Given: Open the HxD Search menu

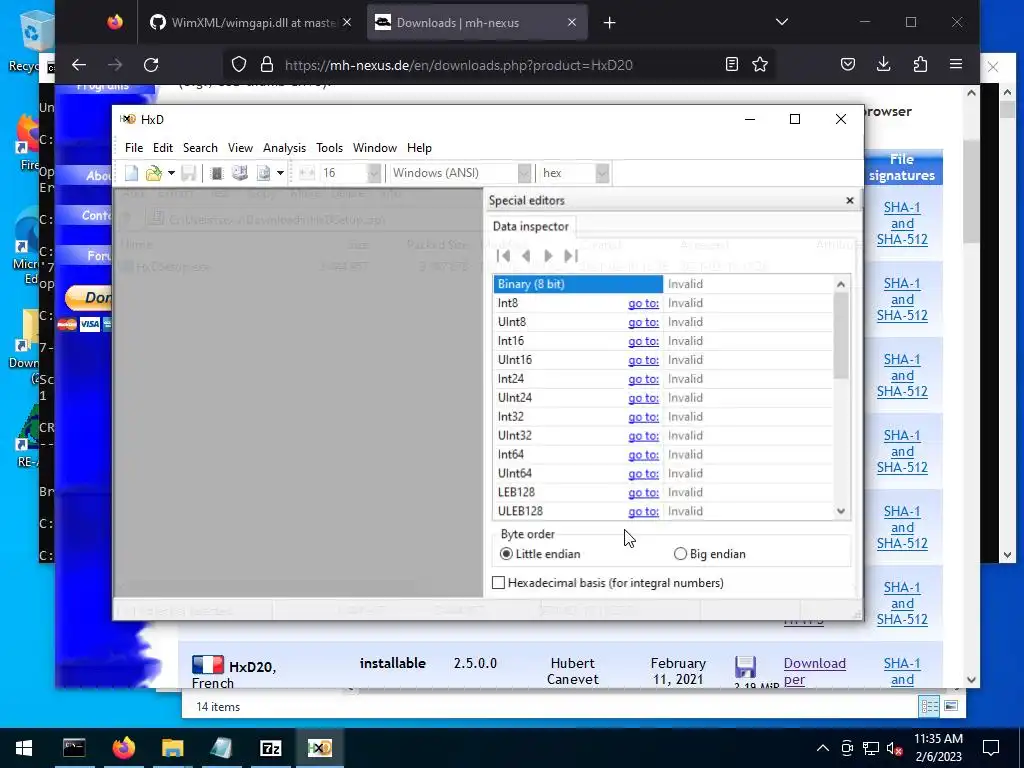Looking at the screenshot, I should pos(200,148).
